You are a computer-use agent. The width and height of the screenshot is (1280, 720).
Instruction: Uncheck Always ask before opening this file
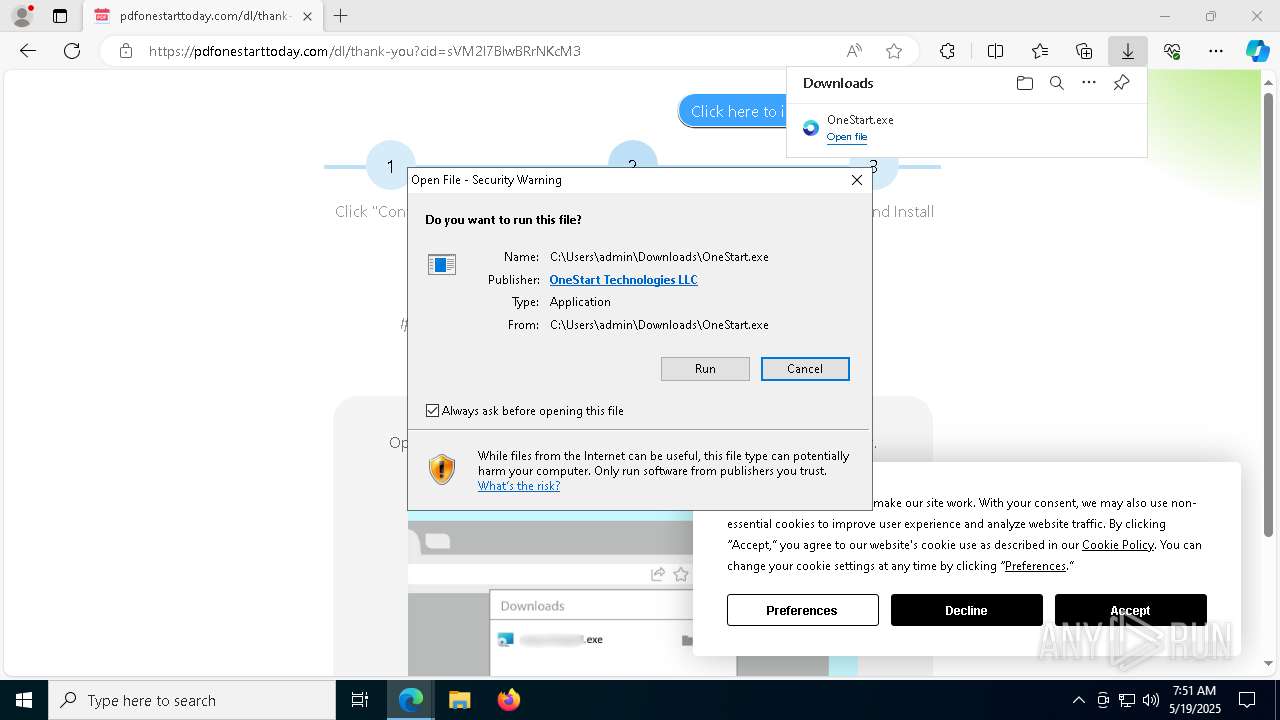click(433, 411)
